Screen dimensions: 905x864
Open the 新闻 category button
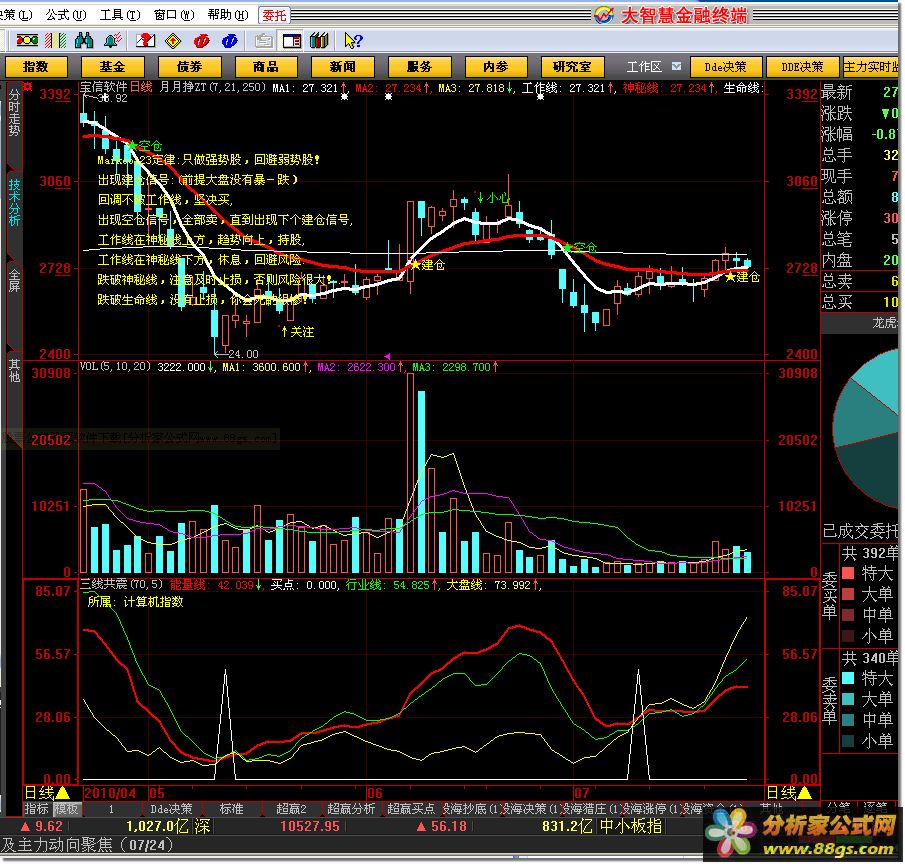pos(343,67)
